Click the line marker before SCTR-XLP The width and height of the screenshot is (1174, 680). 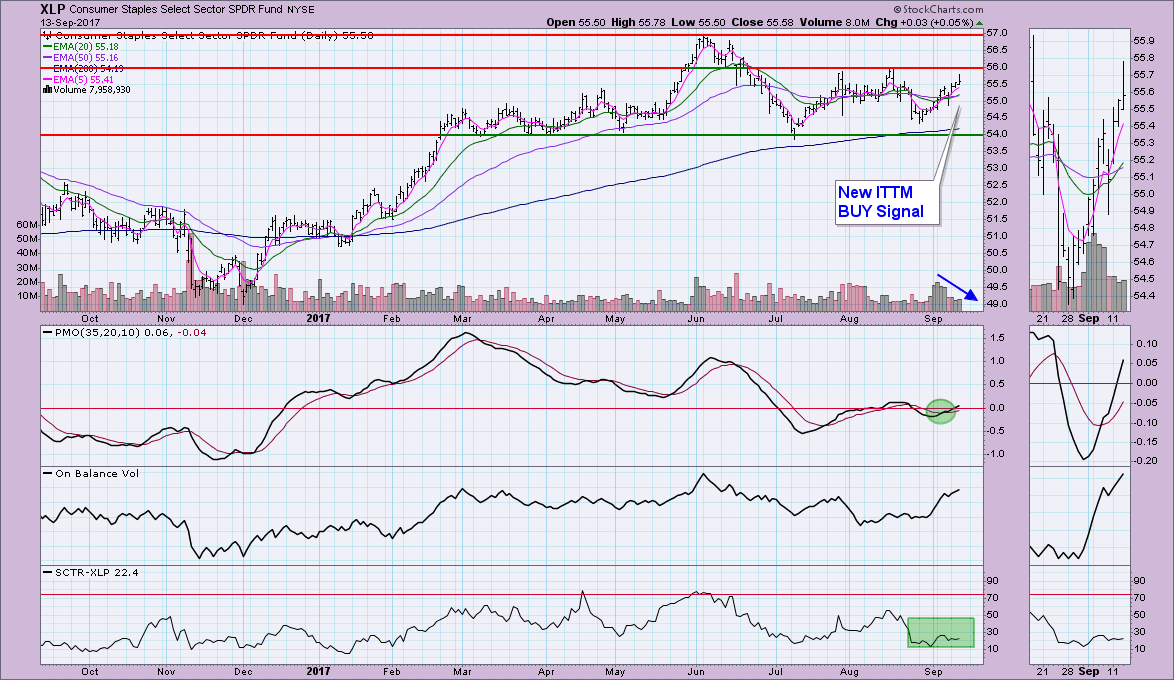48,572
